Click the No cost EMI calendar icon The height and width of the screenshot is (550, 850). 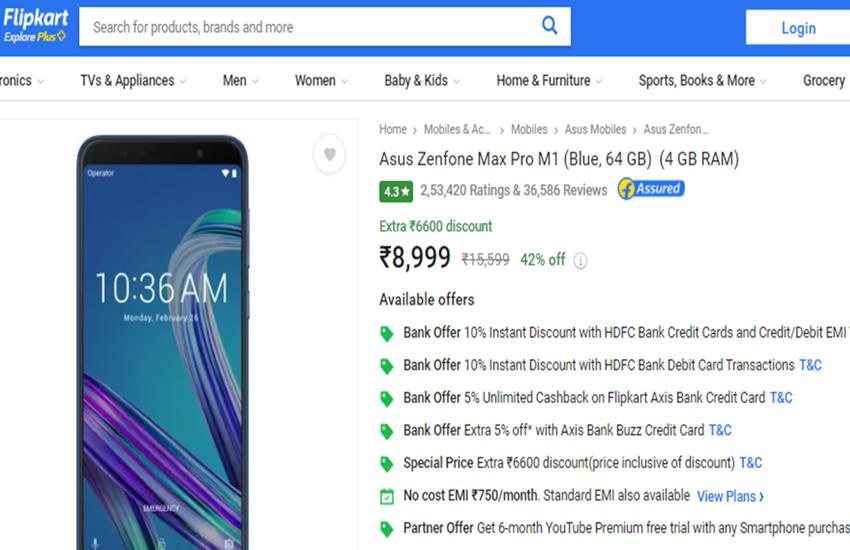click(x=387, y=496)
